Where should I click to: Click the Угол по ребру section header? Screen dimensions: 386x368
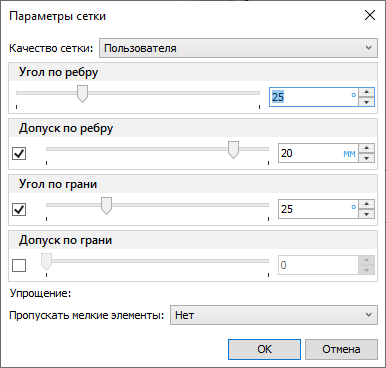[x=193, y=72]
